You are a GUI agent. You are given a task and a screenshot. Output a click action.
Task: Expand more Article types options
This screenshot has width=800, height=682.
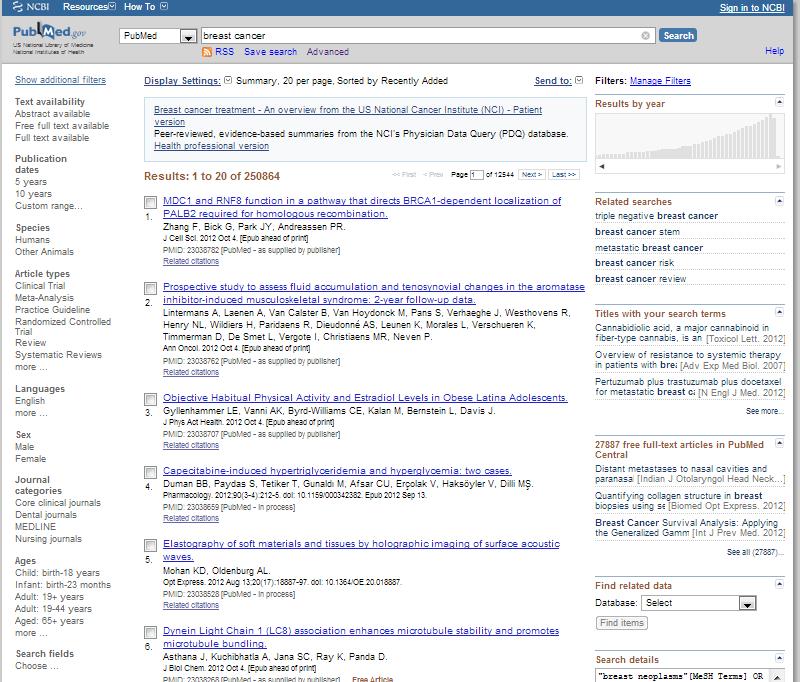click(x=31, y=367)
